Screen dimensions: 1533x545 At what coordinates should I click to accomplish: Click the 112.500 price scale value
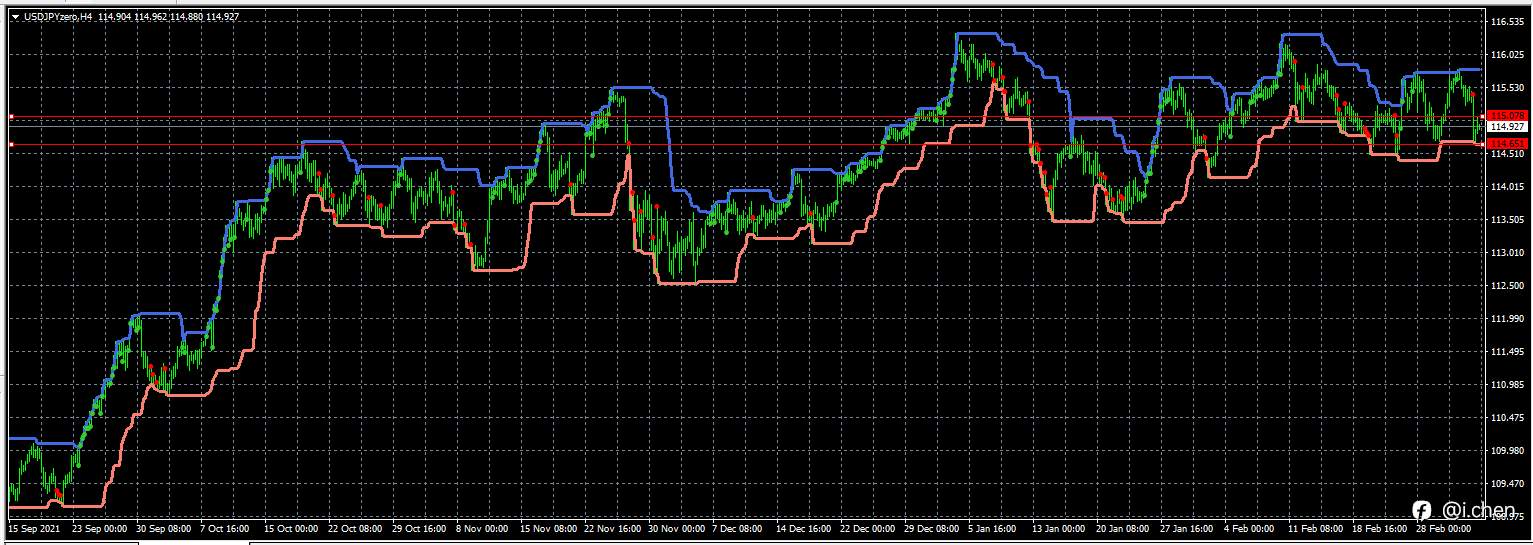[1506, 286]
